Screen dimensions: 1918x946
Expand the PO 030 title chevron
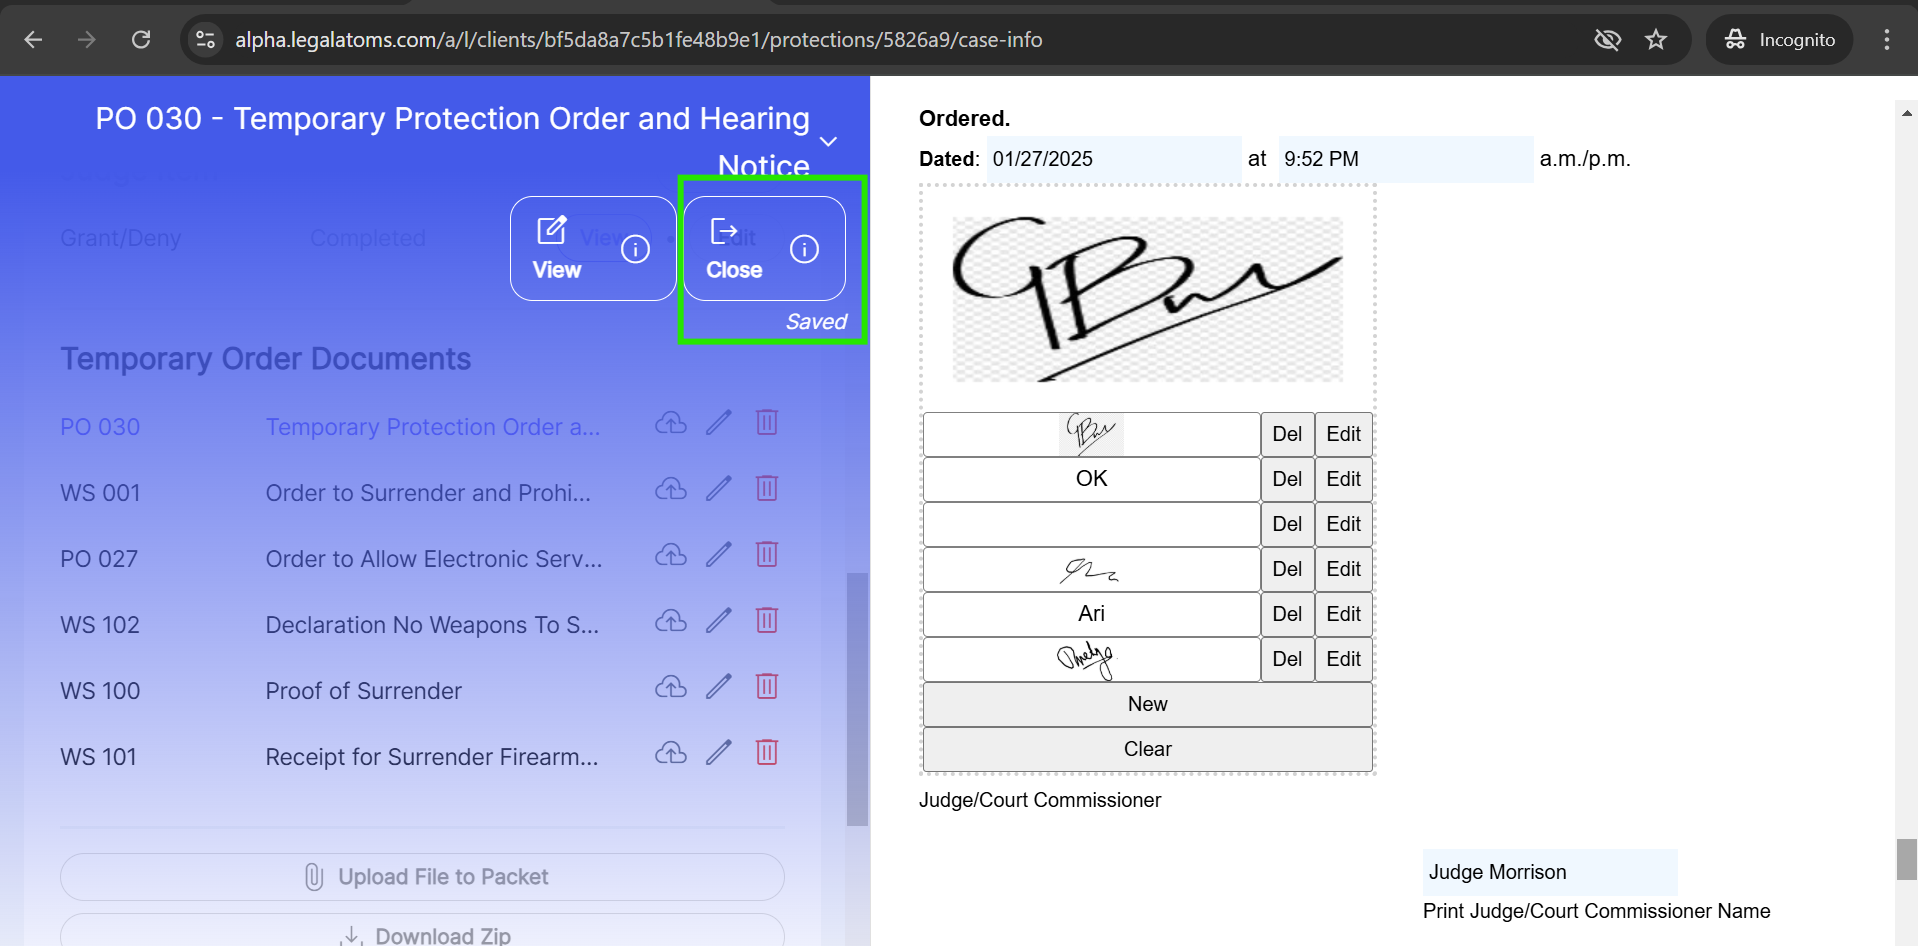(828, 141)
